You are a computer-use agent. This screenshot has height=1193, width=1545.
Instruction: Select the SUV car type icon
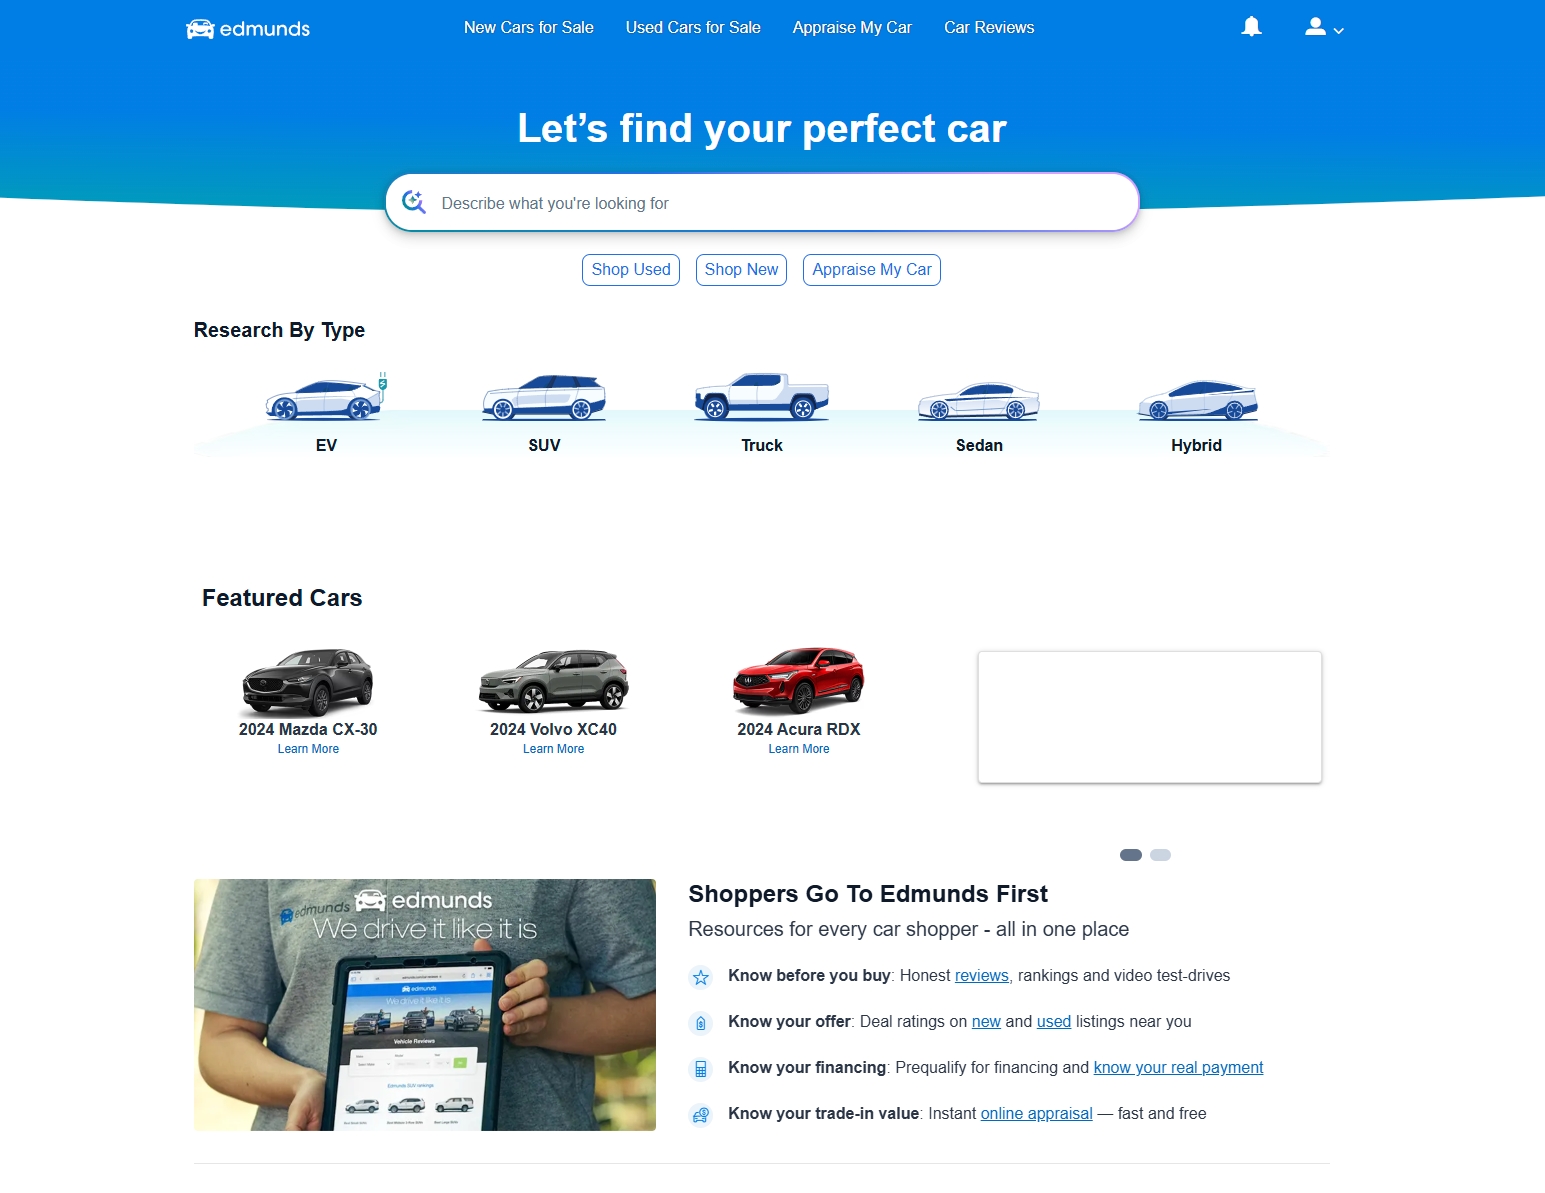coord(544,397)
